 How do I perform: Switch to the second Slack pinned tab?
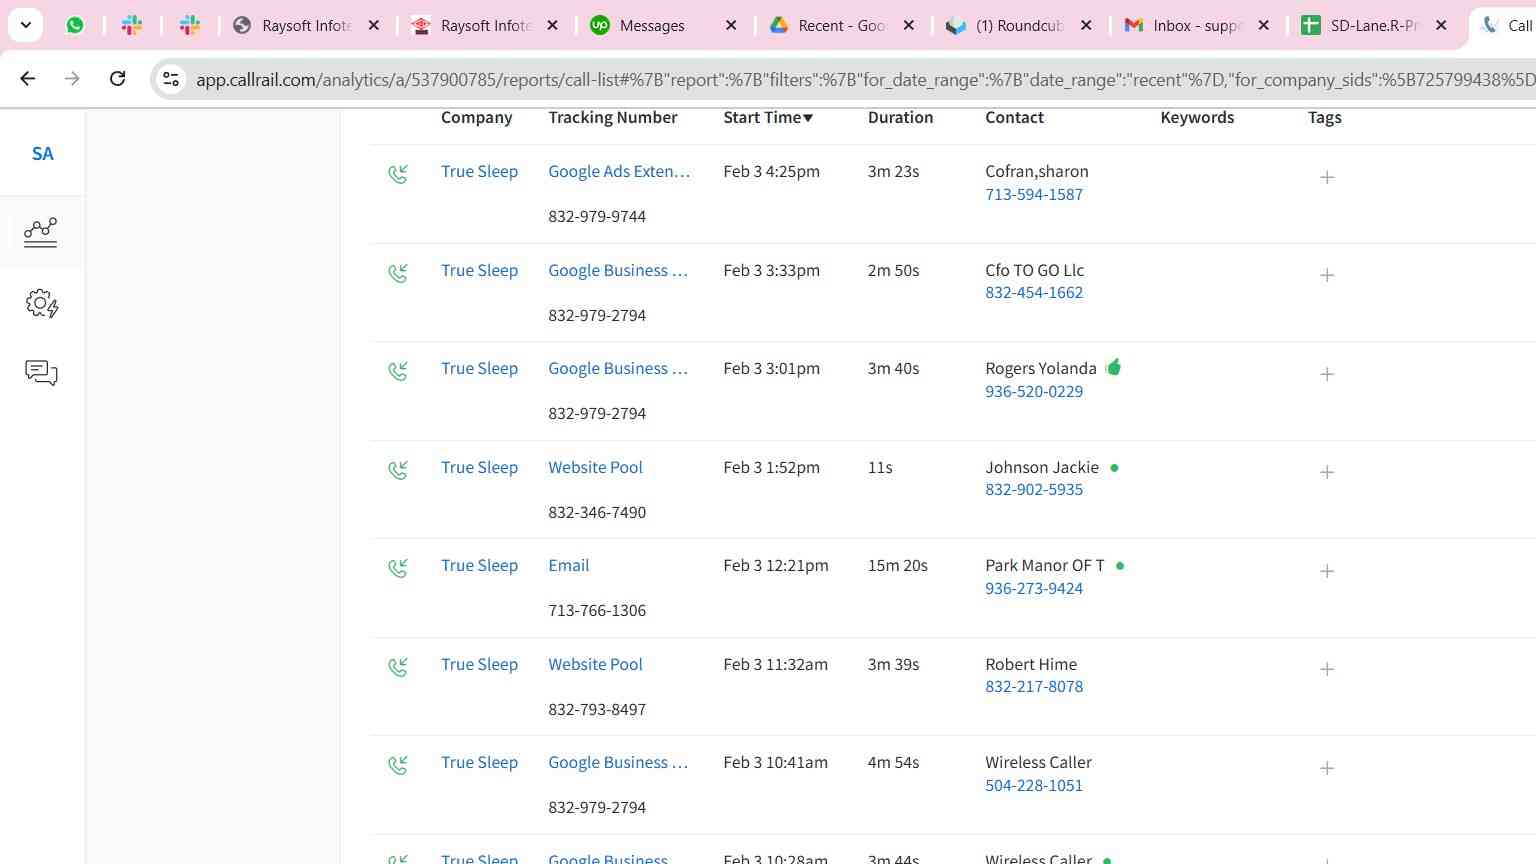point(190,25)
